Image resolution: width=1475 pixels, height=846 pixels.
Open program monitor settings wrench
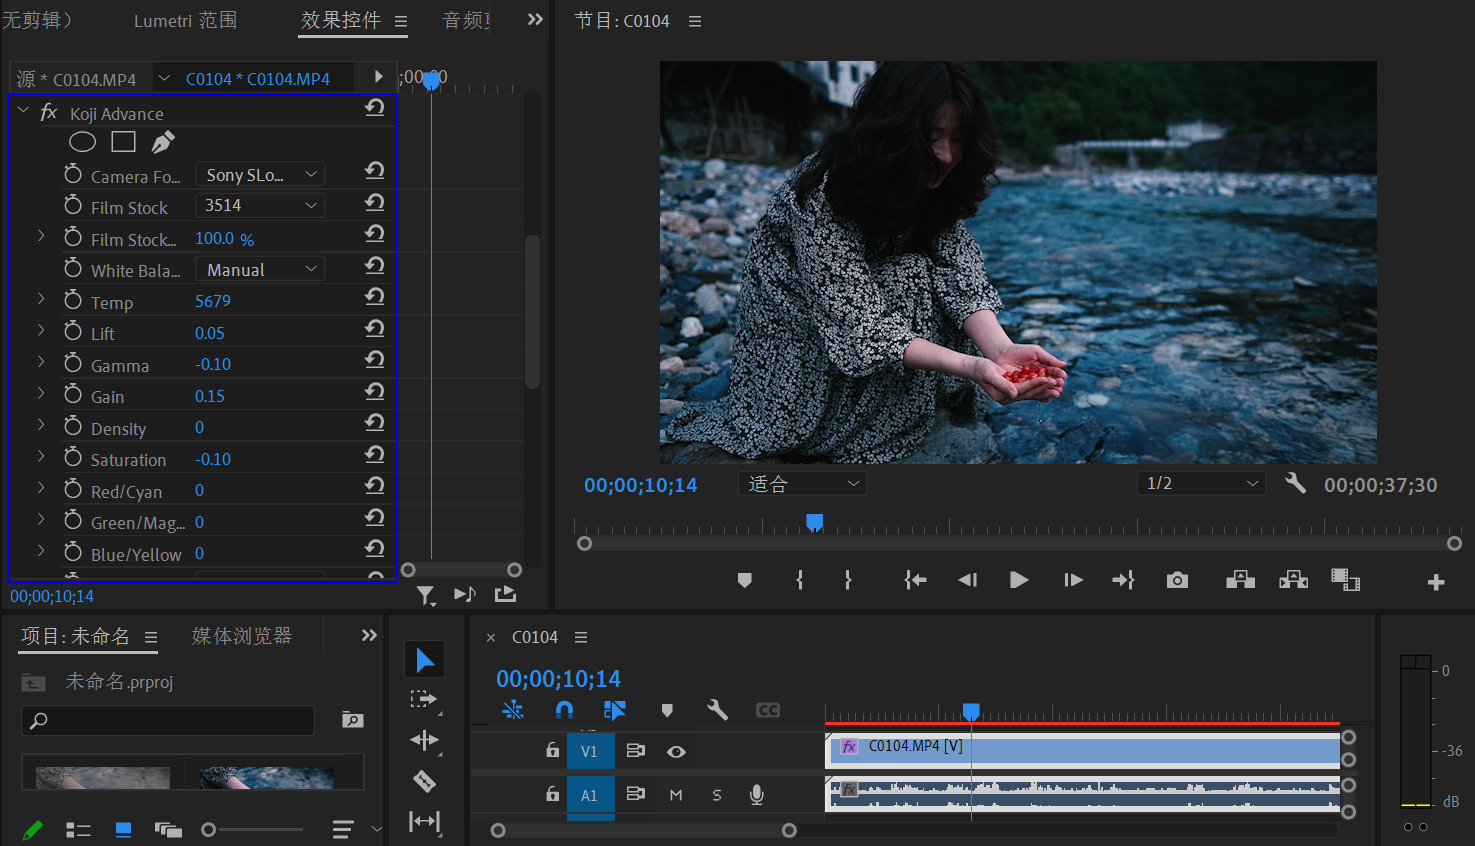coord(1295,484)
